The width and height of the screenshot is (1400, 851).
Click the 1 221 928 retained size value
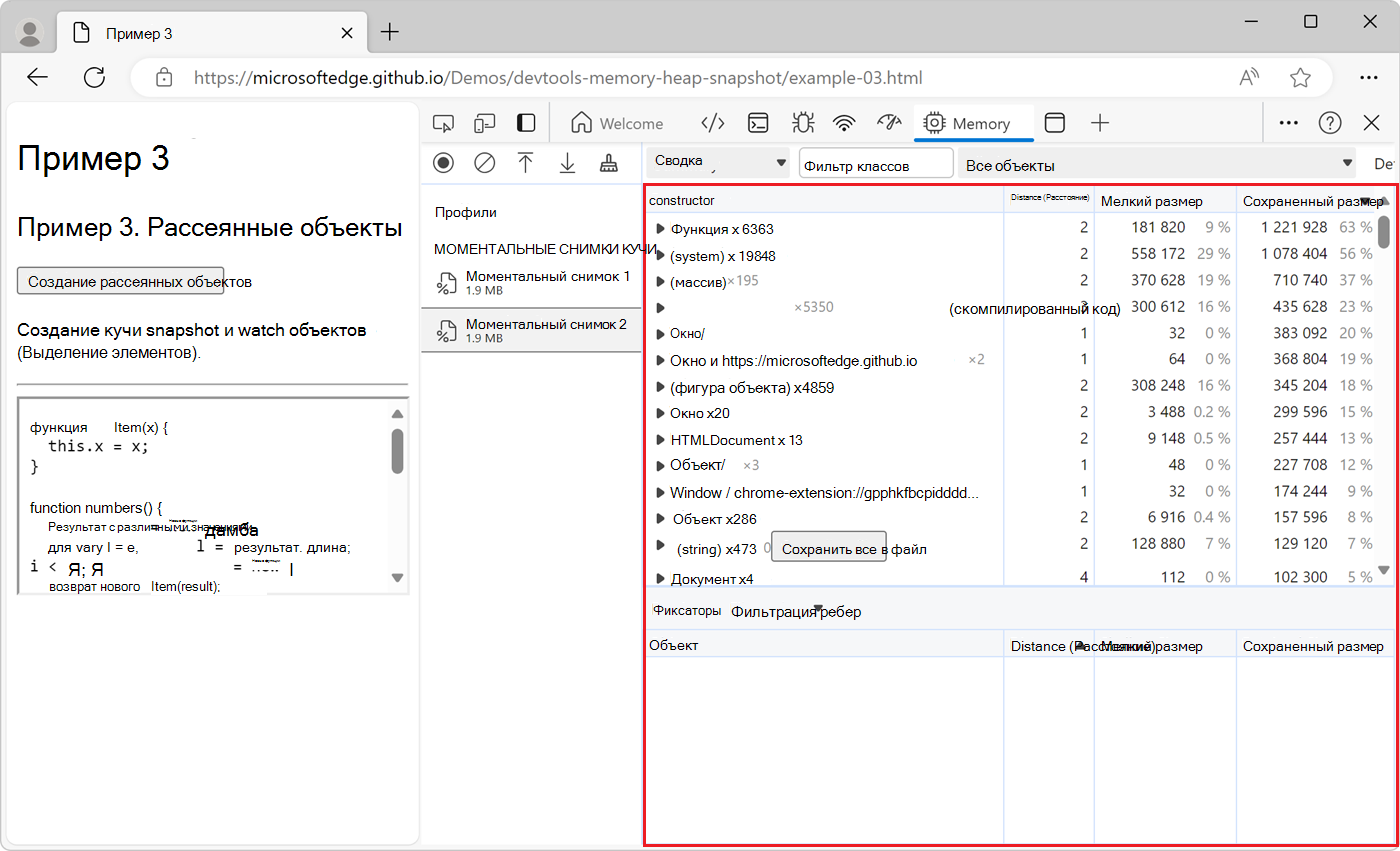point(1294,228)
